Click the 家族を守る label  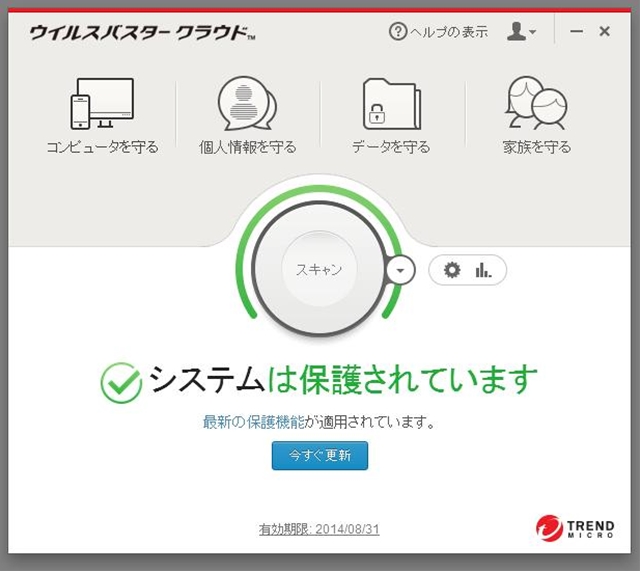click(x=537, y=147)
